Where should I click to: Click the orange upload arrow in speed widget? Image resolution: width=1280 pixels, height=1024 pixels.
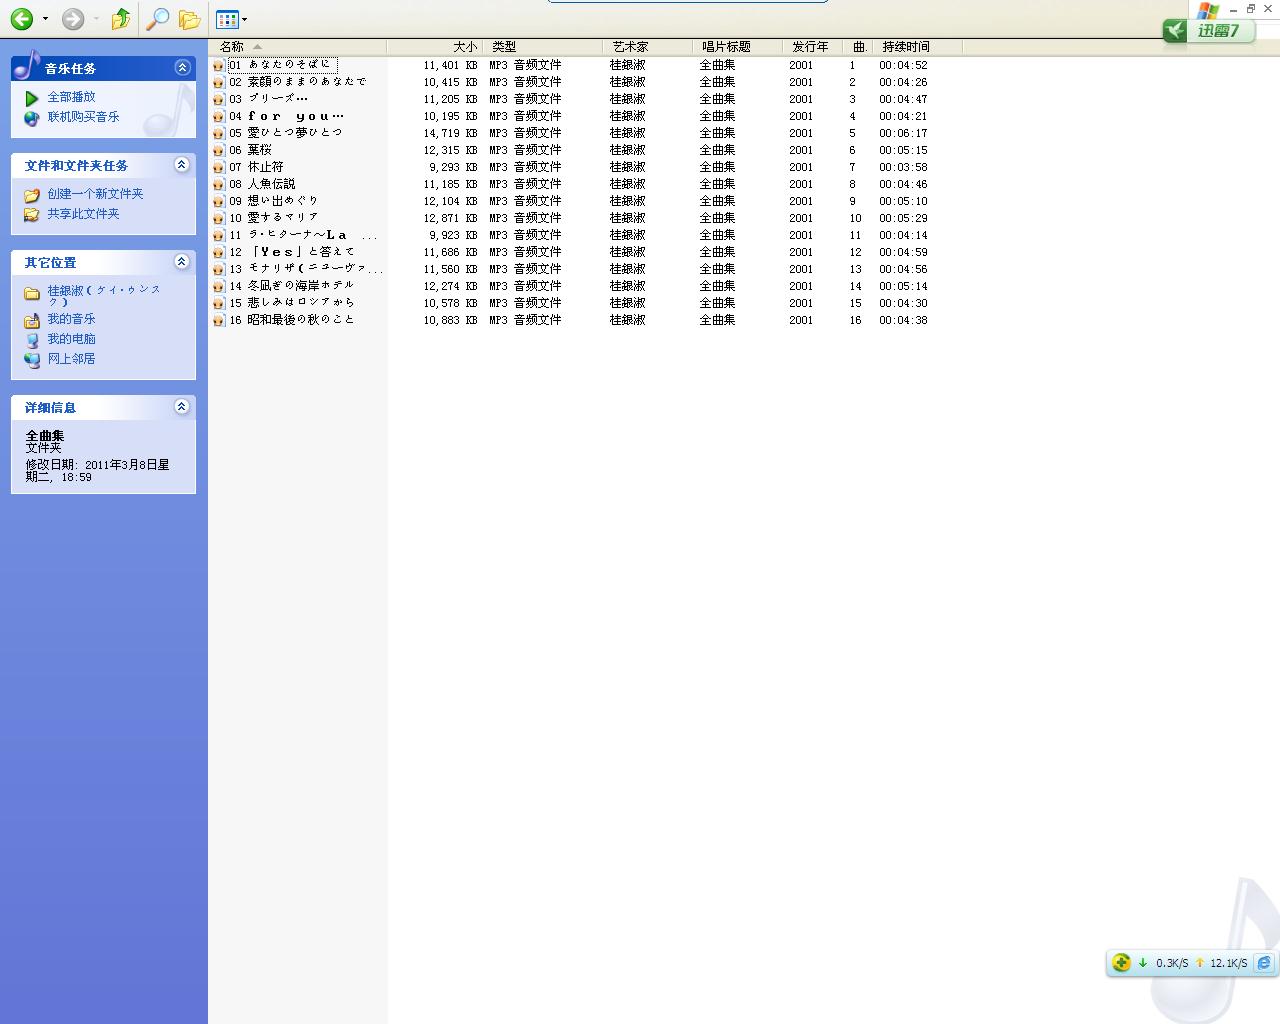click(x=1200, y=963)
